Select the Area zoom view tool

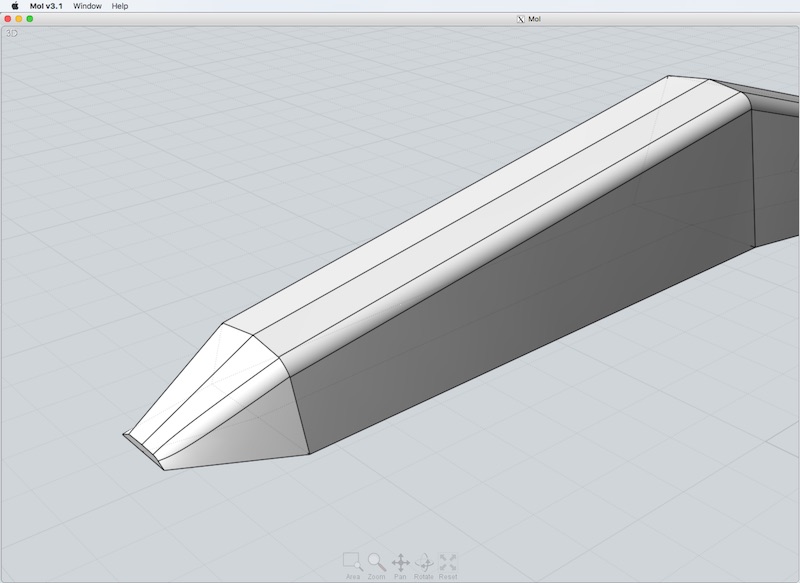point(353,566)
